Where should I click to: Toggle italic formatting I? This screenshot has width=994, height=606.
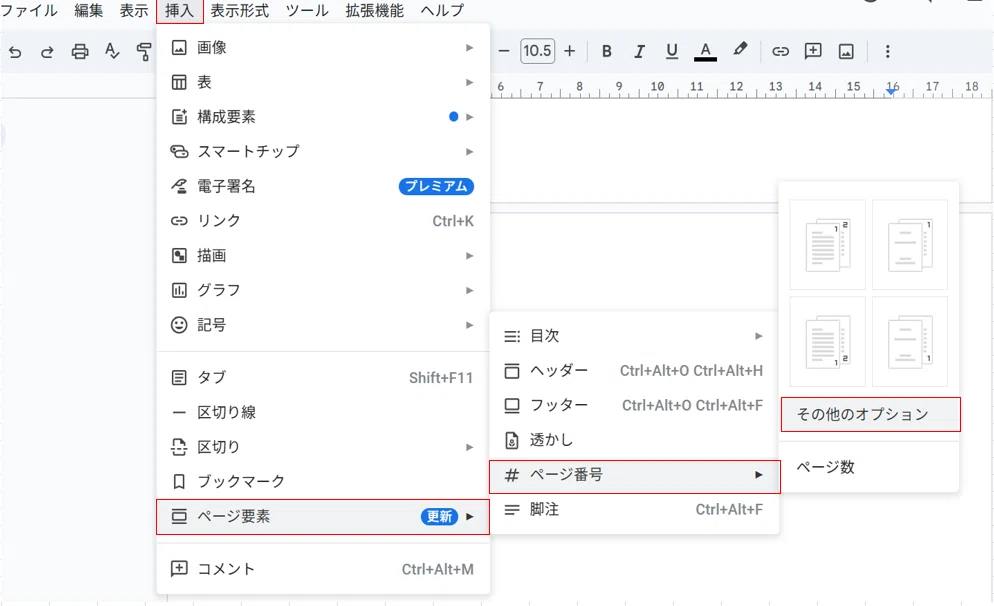pyautogui.click(x=639, y=51)
